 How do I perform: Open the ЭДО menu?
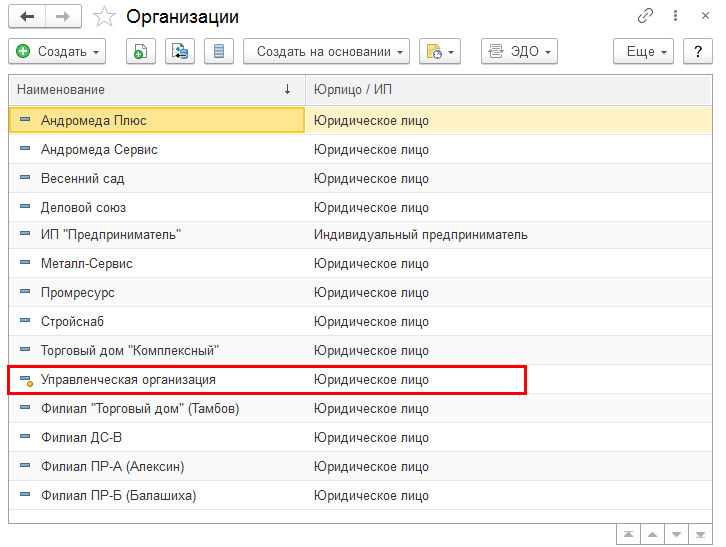(519, 51)
